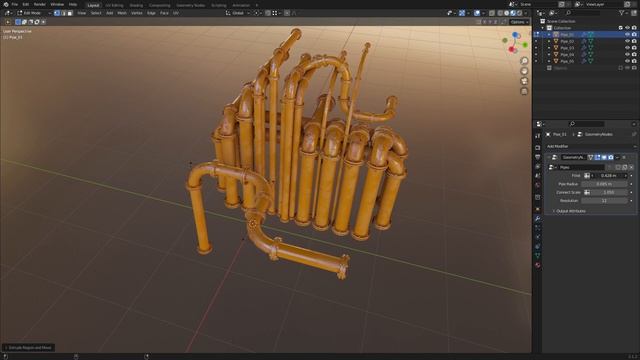This screenshot has width=640, height=360.
Task: Open the viewport View menu
Action: point(82,13)
